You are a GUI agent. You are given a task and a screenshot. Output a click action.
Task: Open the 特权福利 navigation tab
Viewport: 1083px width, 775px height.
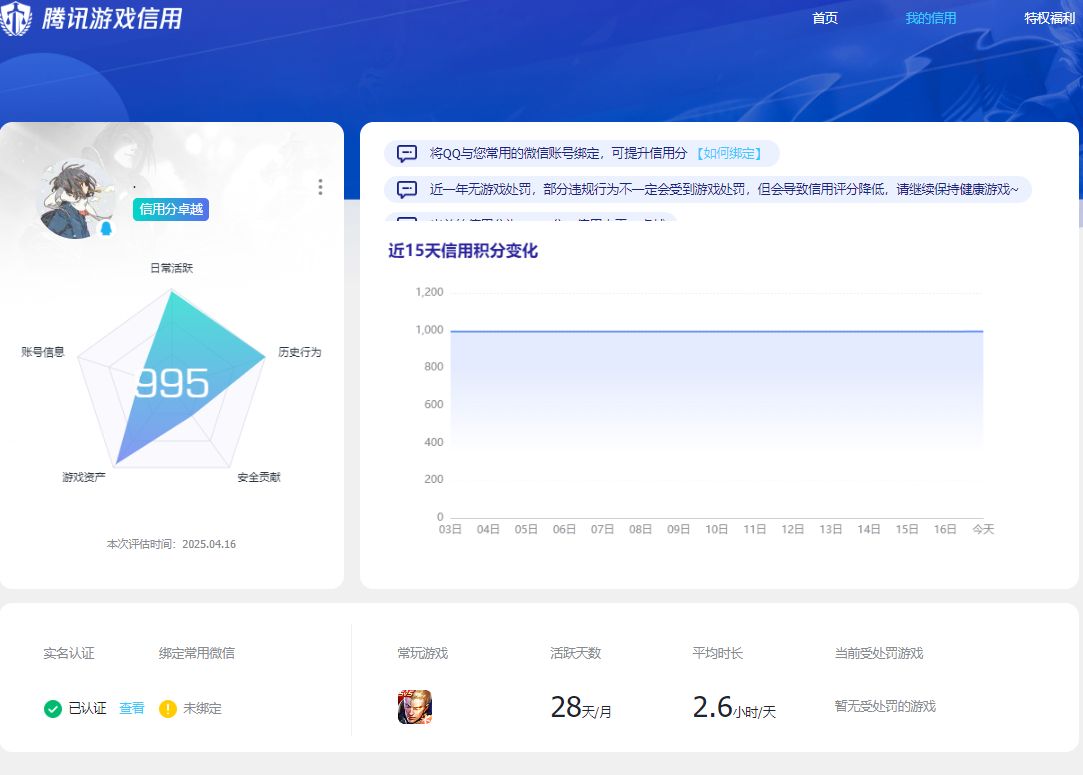pyautogui.click(x=1050, y=18)
